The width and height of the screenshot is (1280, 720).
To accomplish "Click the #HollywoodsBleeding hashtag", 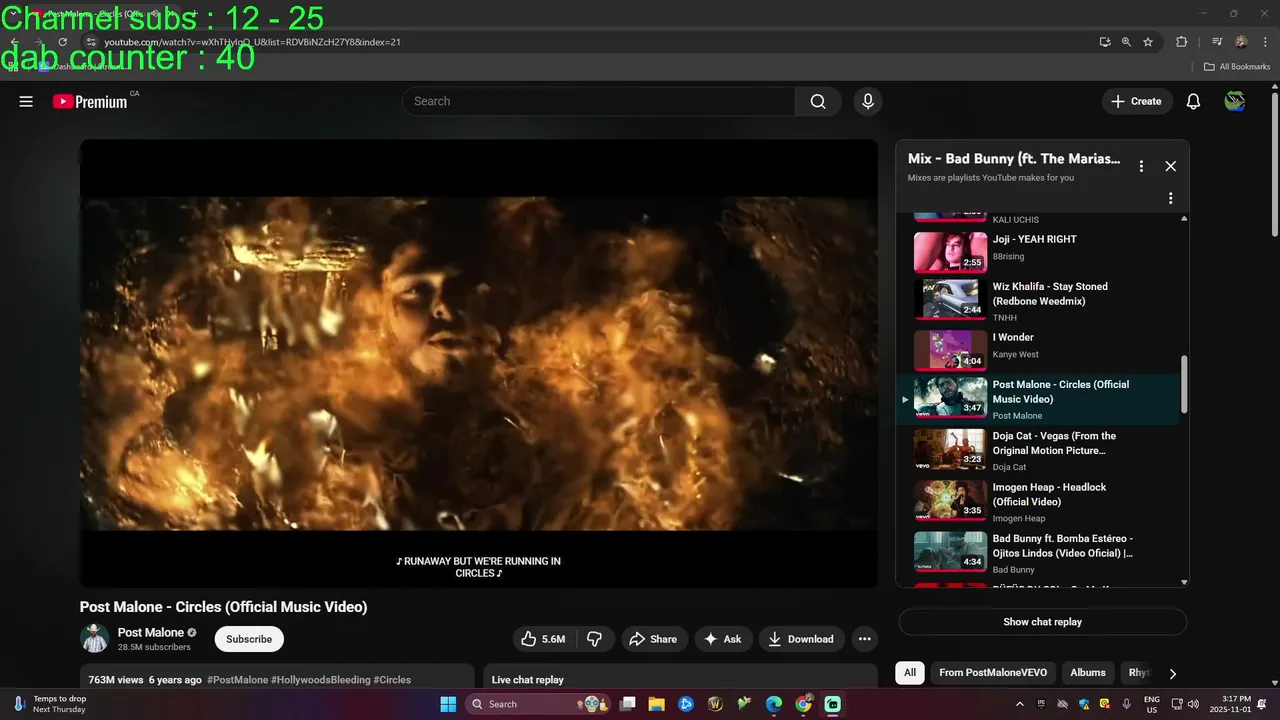I will pyautogui.click(x=320, y=680).
